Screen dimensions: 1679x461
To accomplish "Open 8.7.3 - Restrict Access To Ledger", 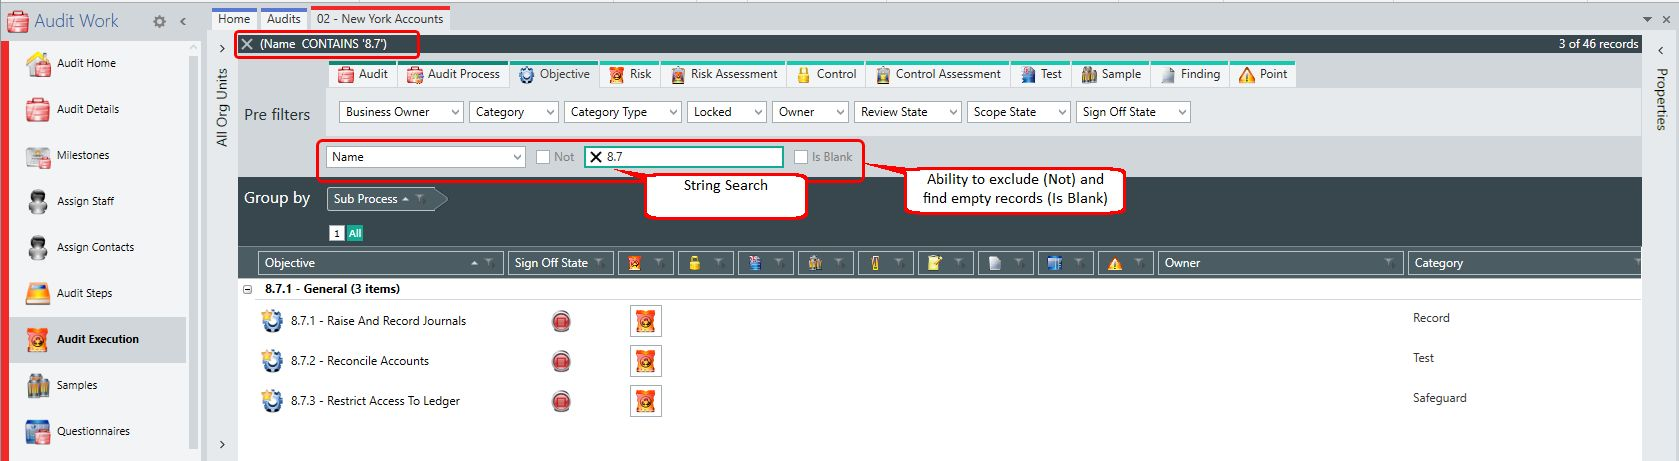I will [375, 401].
